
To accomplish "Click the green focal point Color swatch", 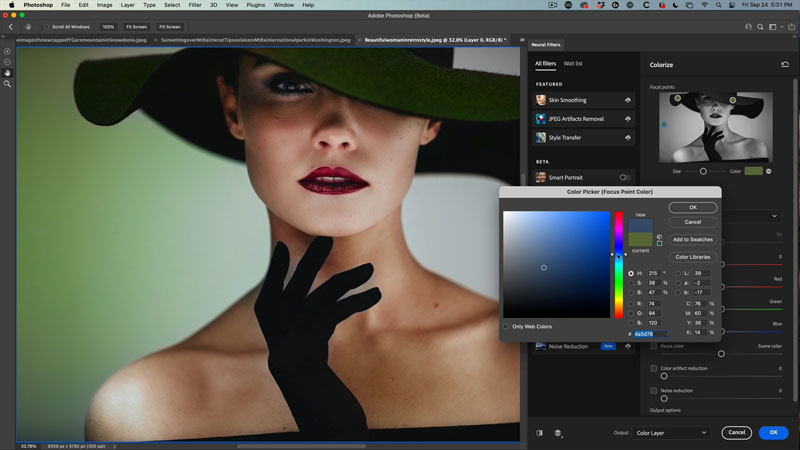I will (753, 171).
